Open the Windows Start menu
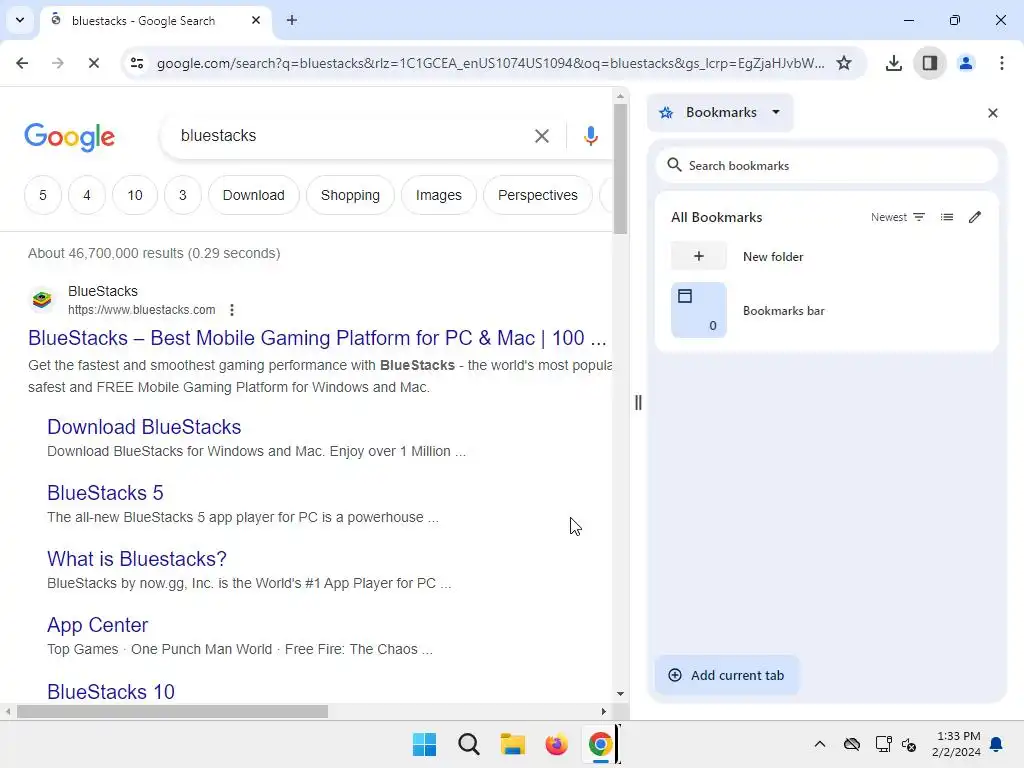 [424, 744]
